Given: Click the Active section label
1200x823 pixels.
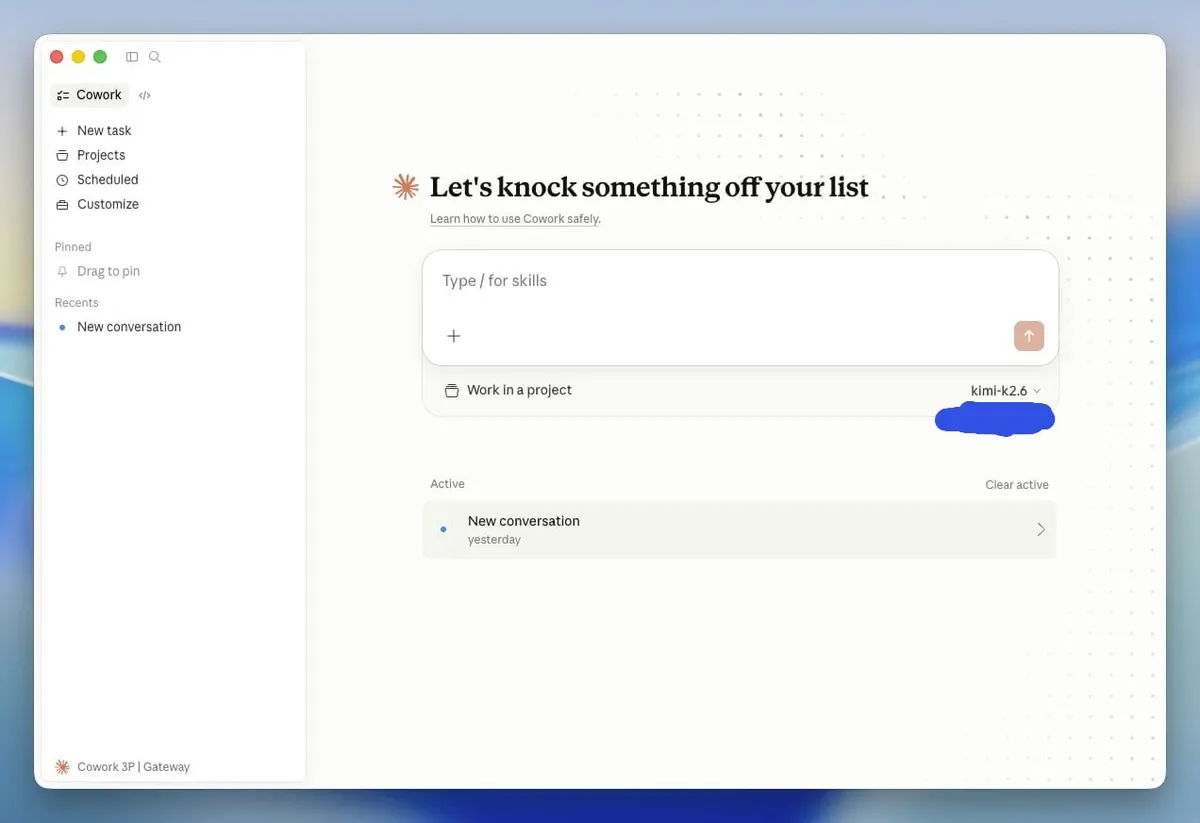Looking at the screenshot, I should pyautogui.click(x=447, y=484).
